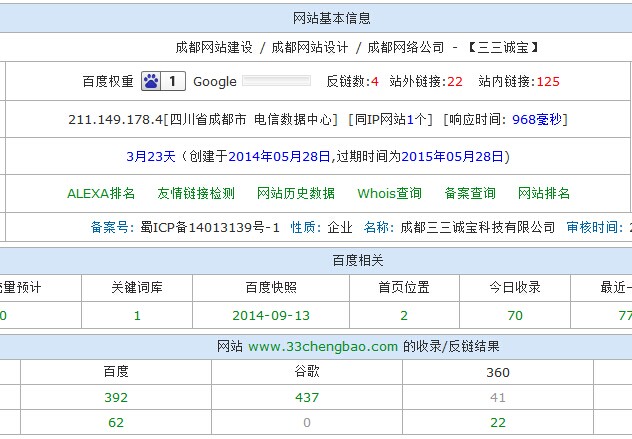Click Google backlink count 0
The image size is (632, 439).
pos(307,423)
